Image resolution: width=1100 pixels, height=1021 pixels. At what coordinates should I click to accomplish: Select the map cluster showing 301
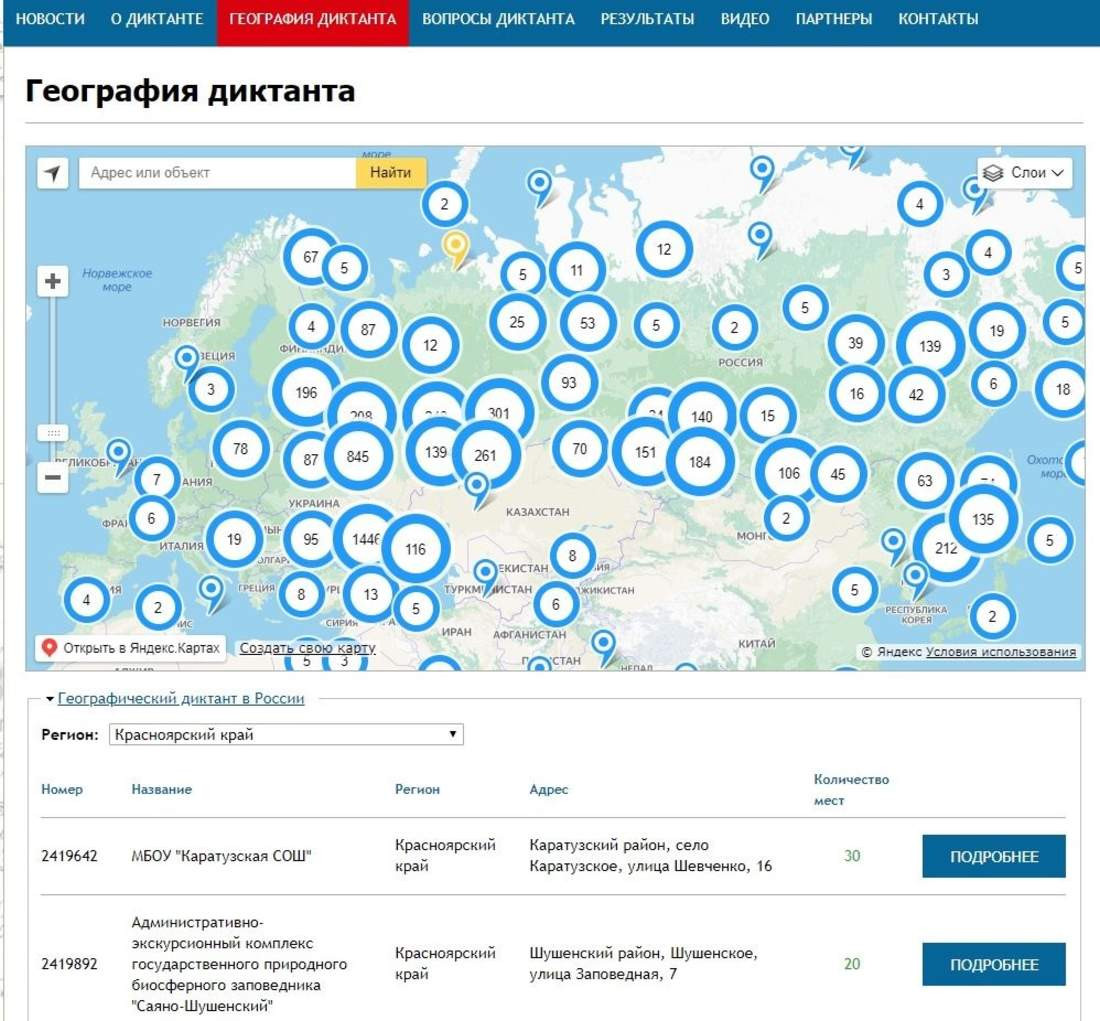[x=498, y=413]
